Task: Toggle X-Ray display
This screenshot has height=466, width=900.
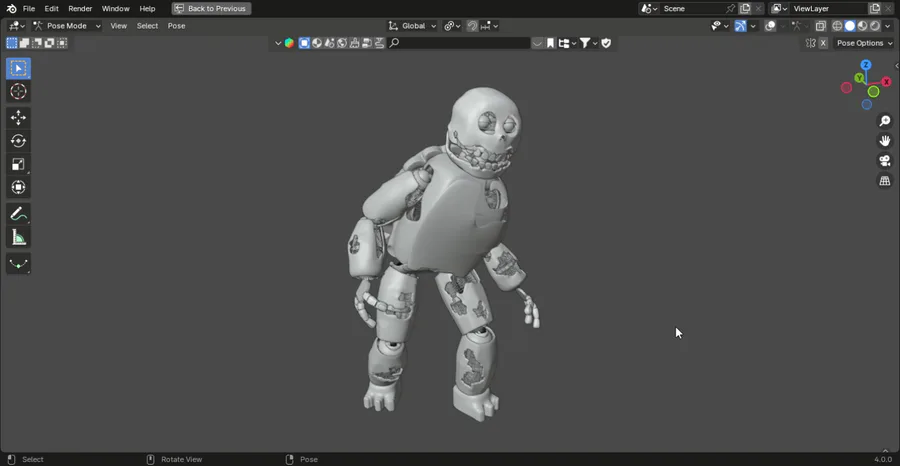Action: (821, 26)
